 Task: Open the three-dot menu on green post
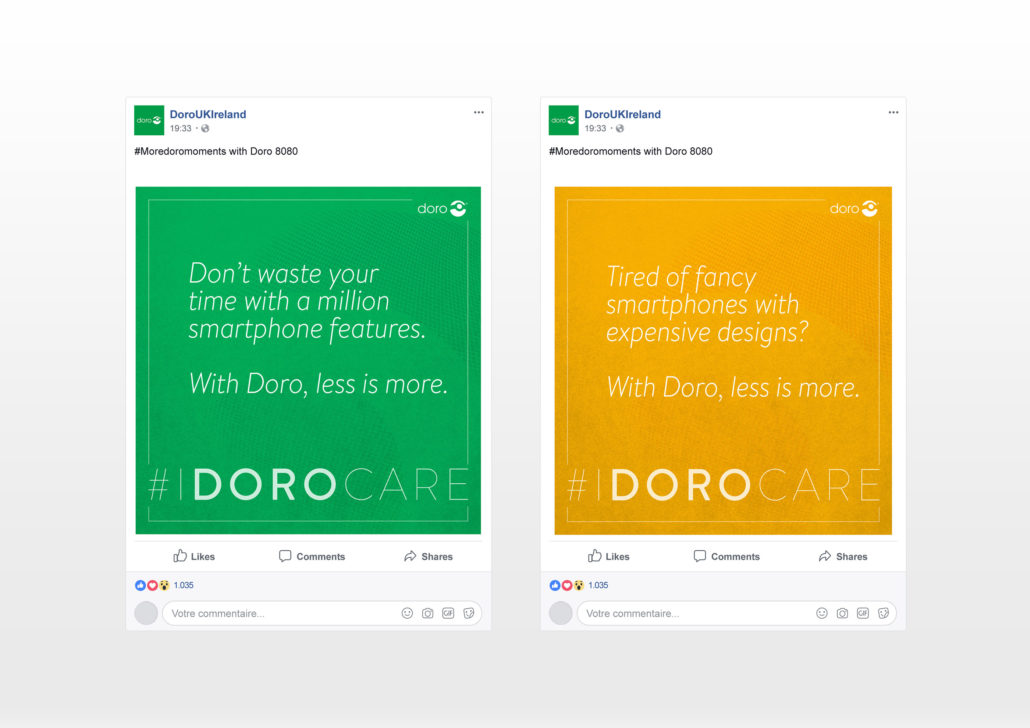[x=479, y=112]
